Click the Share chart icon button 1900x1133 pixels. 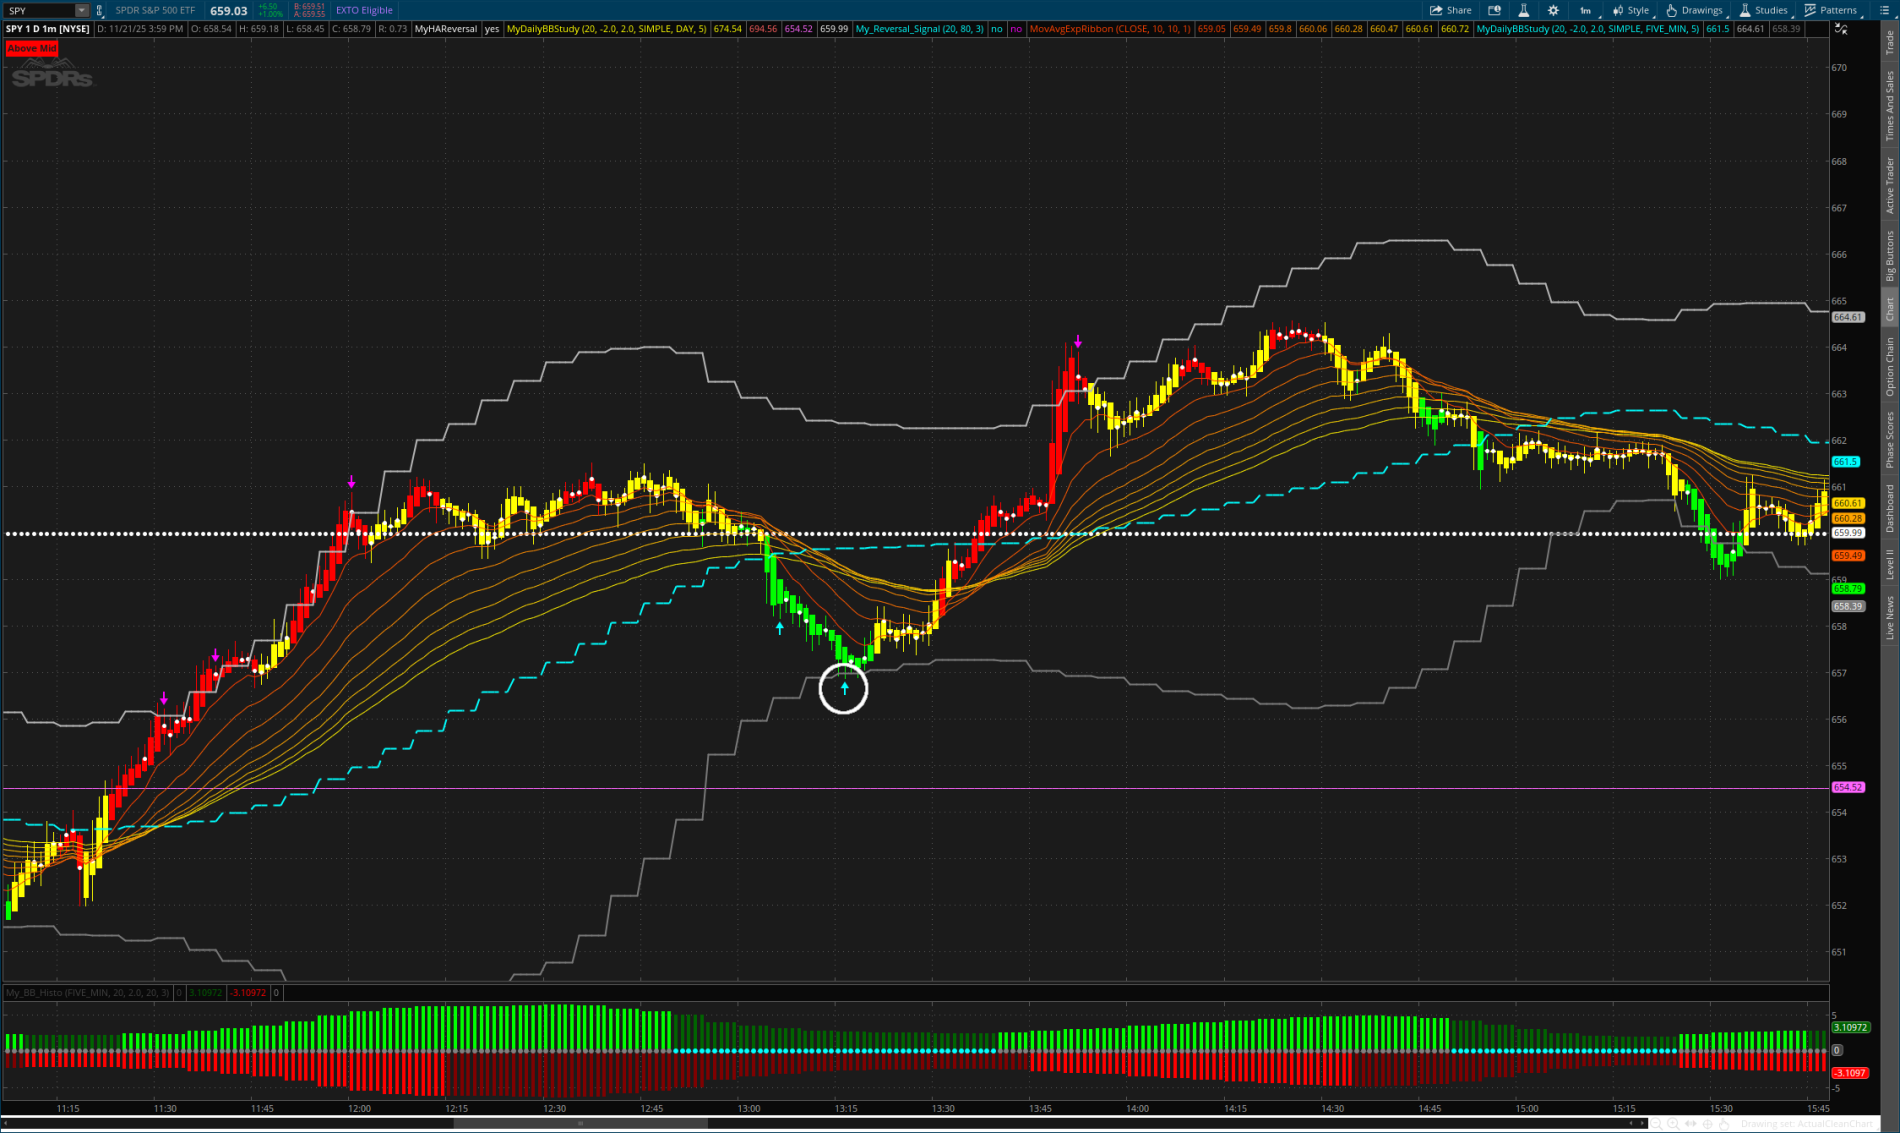[1450, 10]
